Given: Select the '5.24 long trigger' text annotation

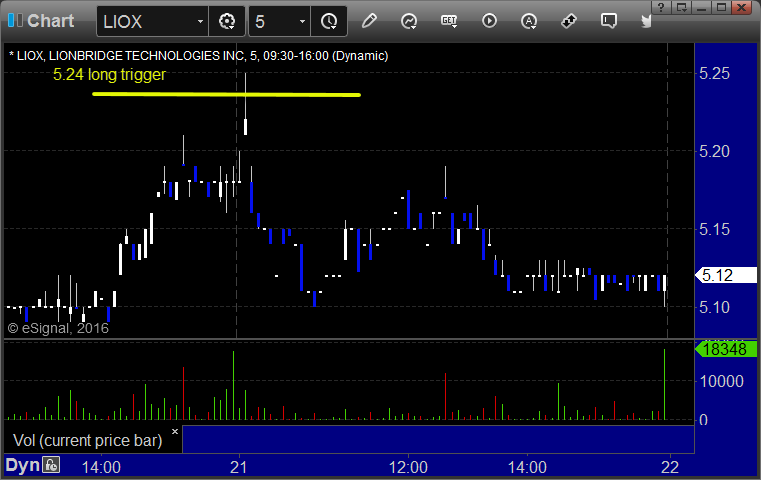Looking at the screenshot, I should (x=109, y=75).
